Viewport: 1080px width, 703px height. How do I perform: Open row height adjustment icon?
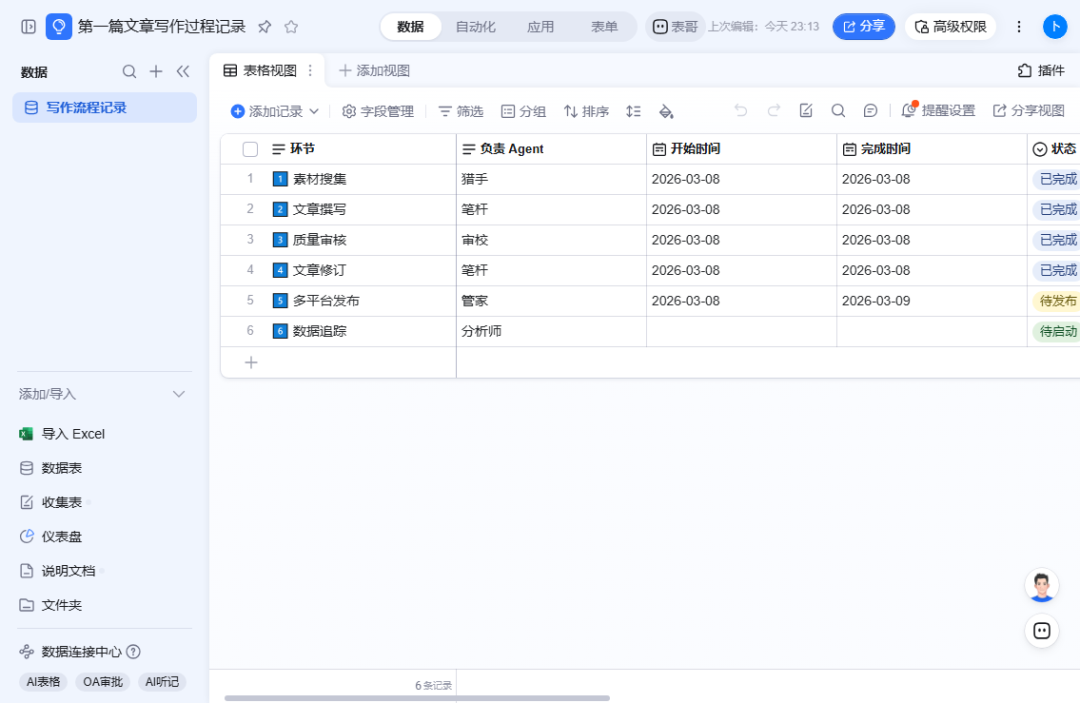(633, 112)
